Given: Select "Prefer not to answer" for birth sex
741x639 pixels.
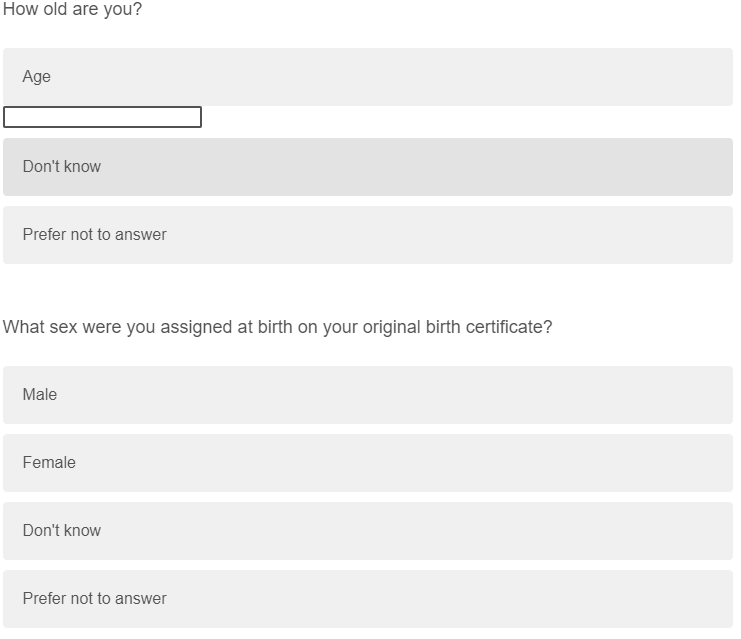Looking at the screenshot, I should pyautogui.click(x=367, y=599).
